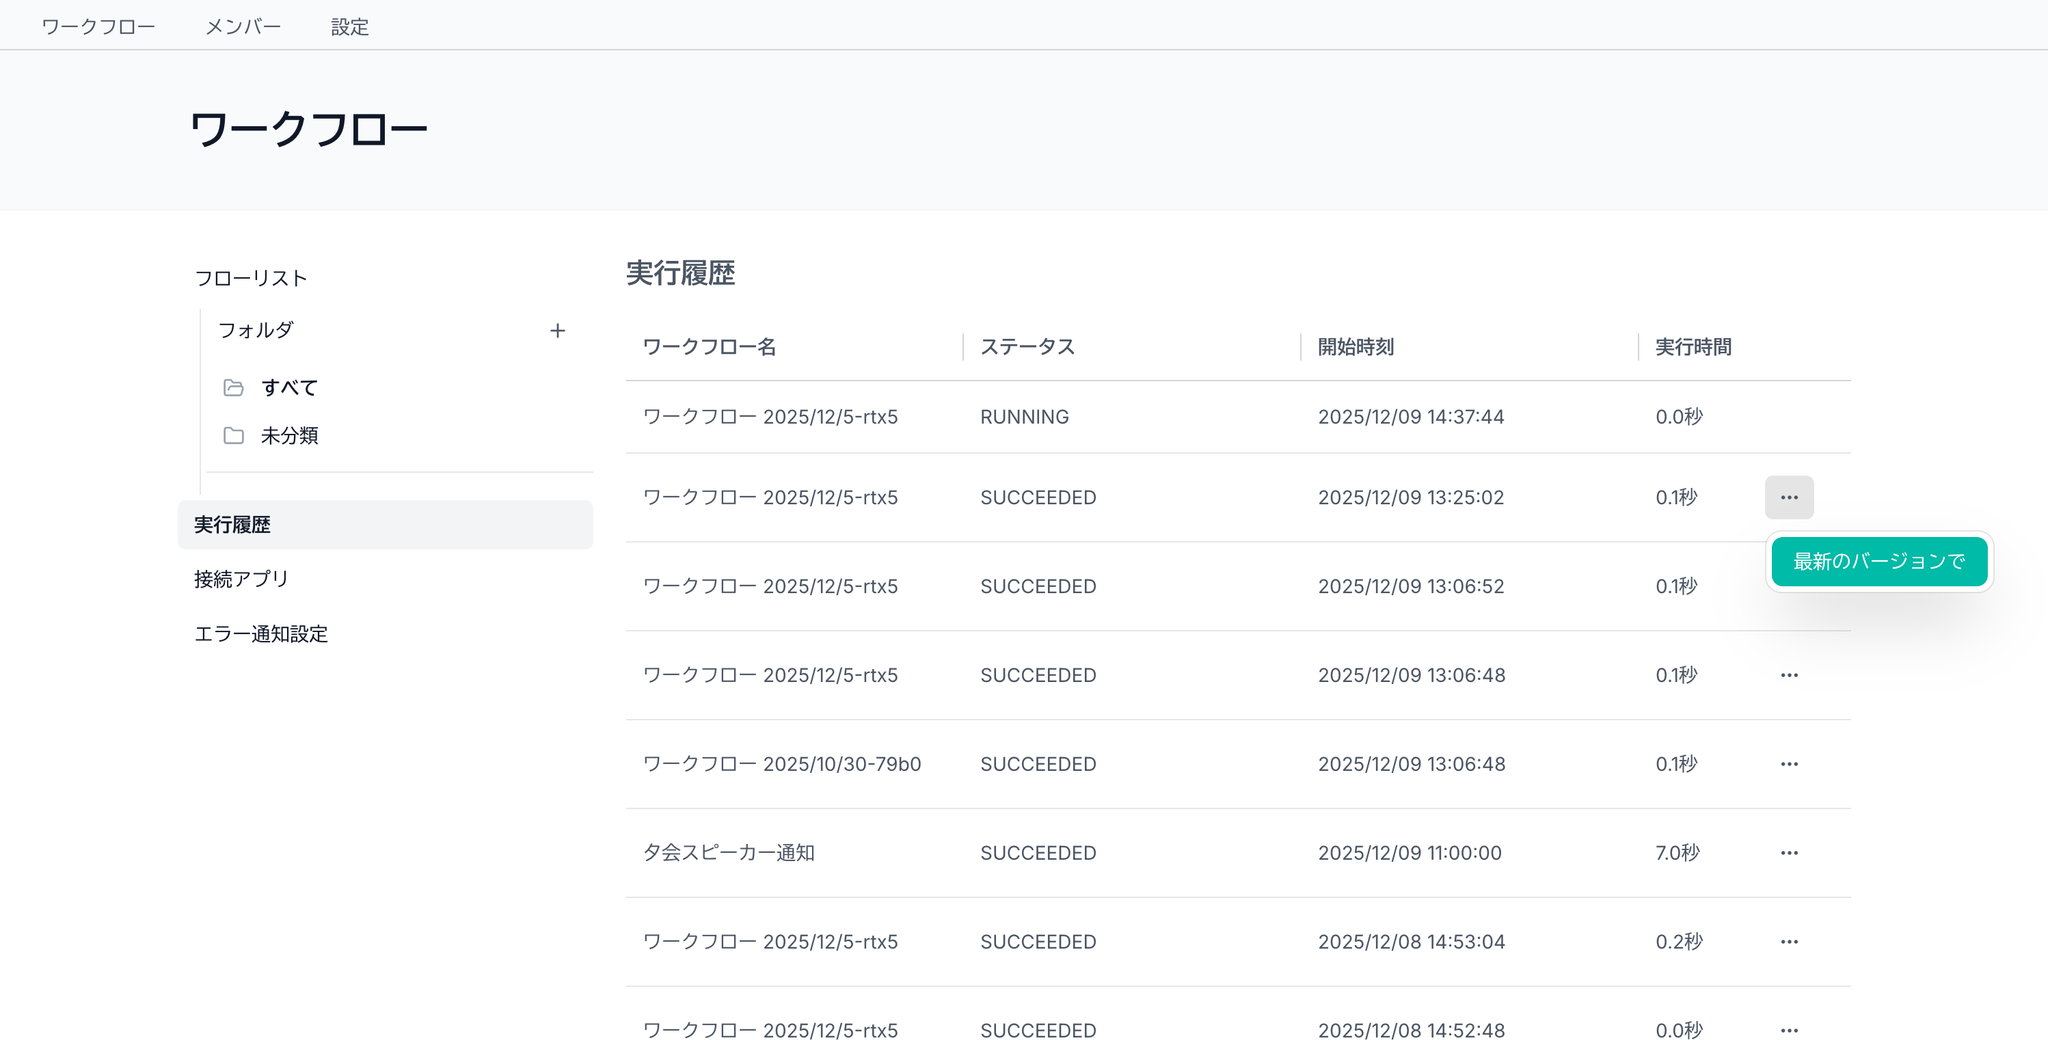This screenshot has height=1040, width=2048.
Task: Open three-dot menu for 夕会スピーカー通知 row
Action: [x=1788, y=853]
